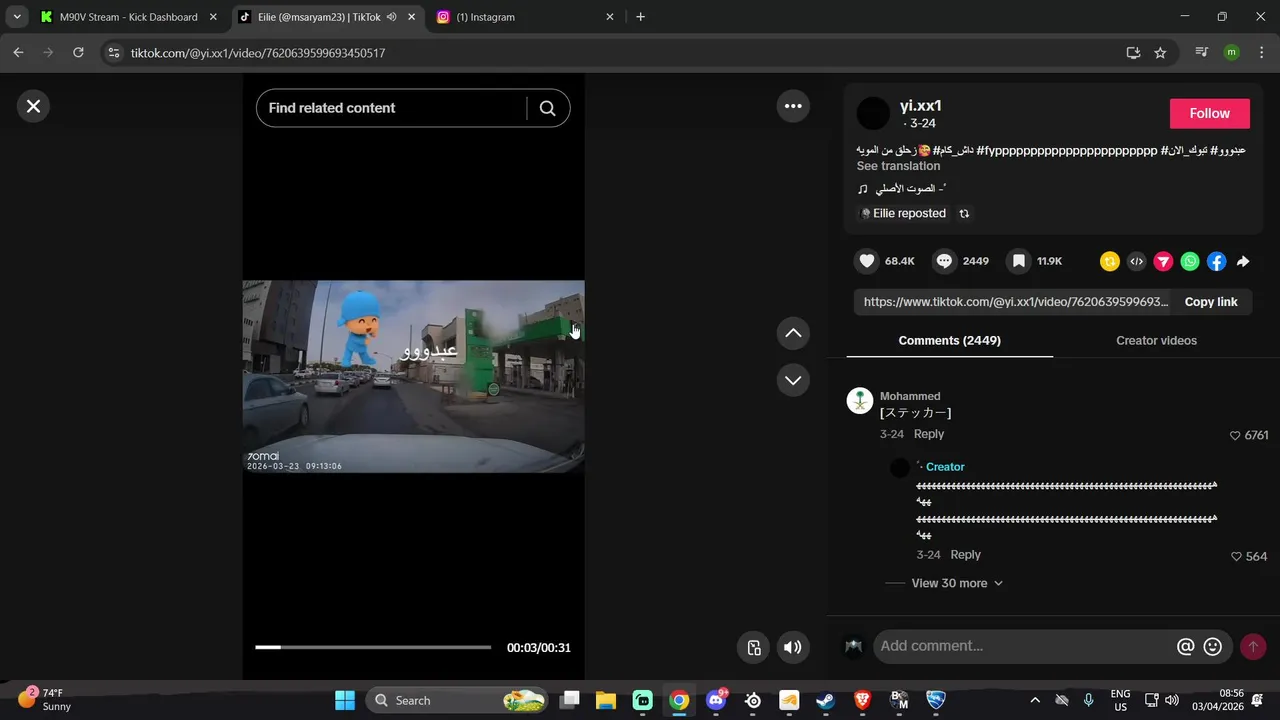Image resolution: width=1280 pixels, height=720 pixels.
Task: Open the emoji picker in comment box
Action: pos(1213,647)
